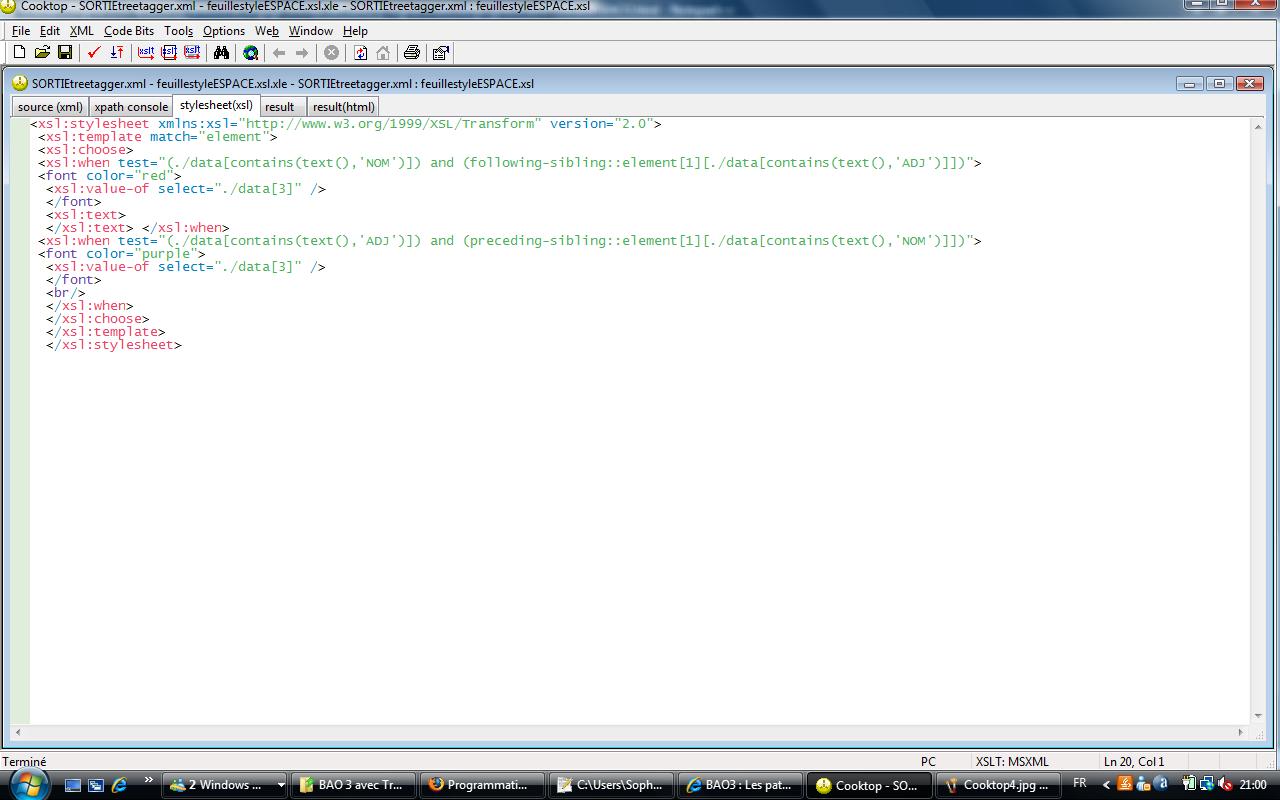Click the second xslt icon in the toolbar
This screenshot has height=800, width=1280.
(x=169, y=52)
